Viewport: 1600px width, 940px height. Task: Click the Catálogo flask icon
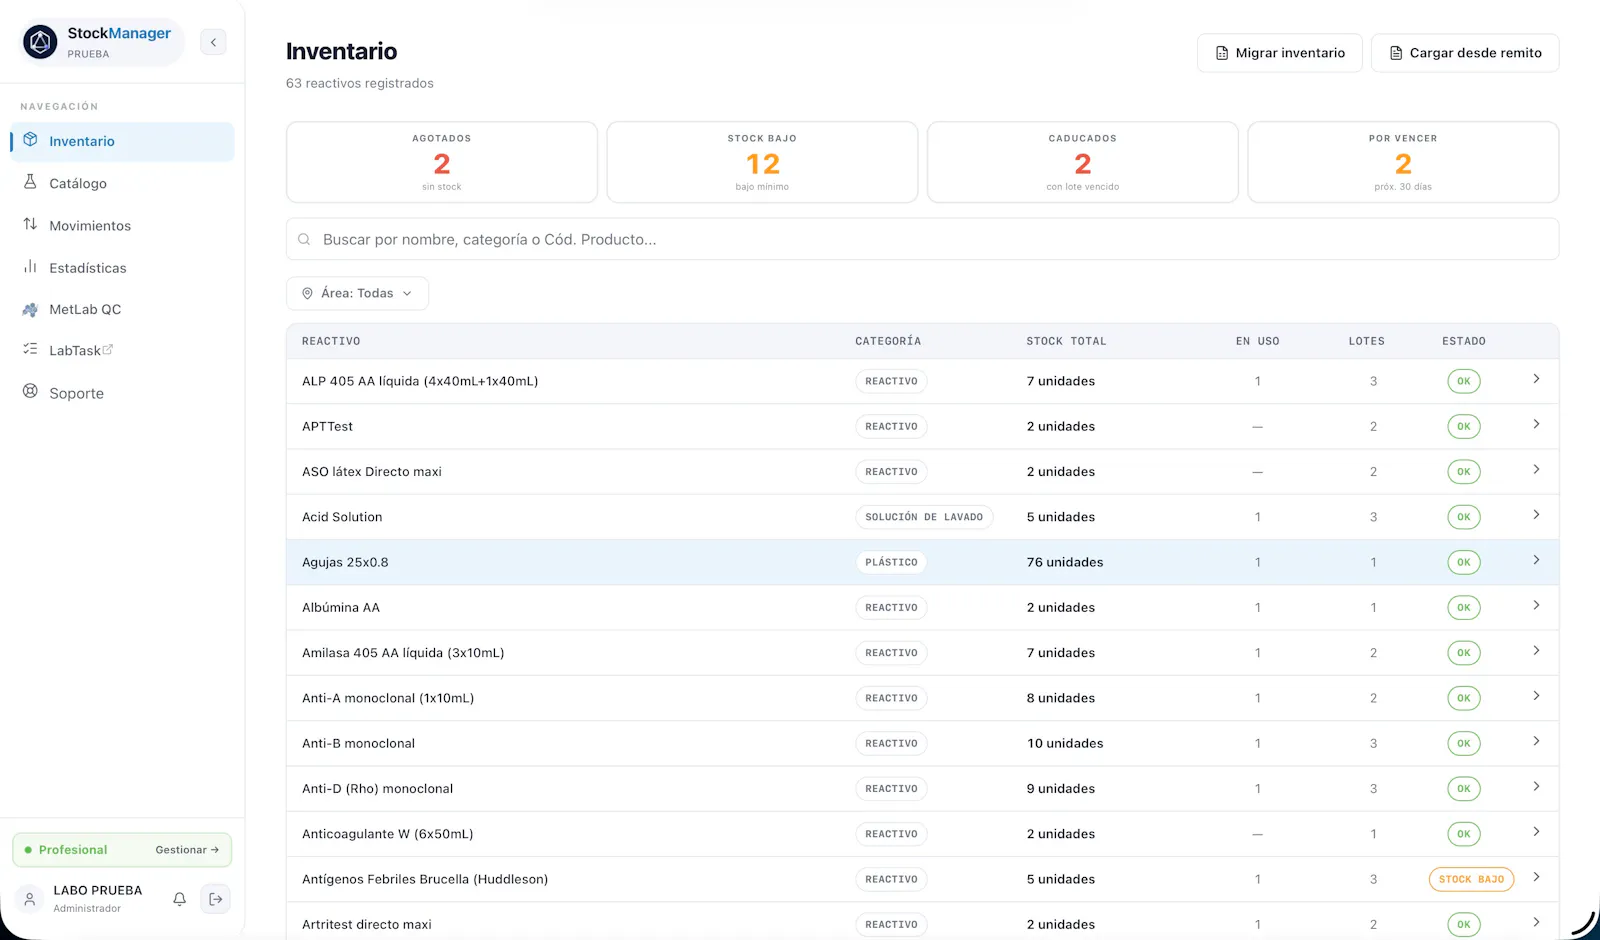coord(30,182)
